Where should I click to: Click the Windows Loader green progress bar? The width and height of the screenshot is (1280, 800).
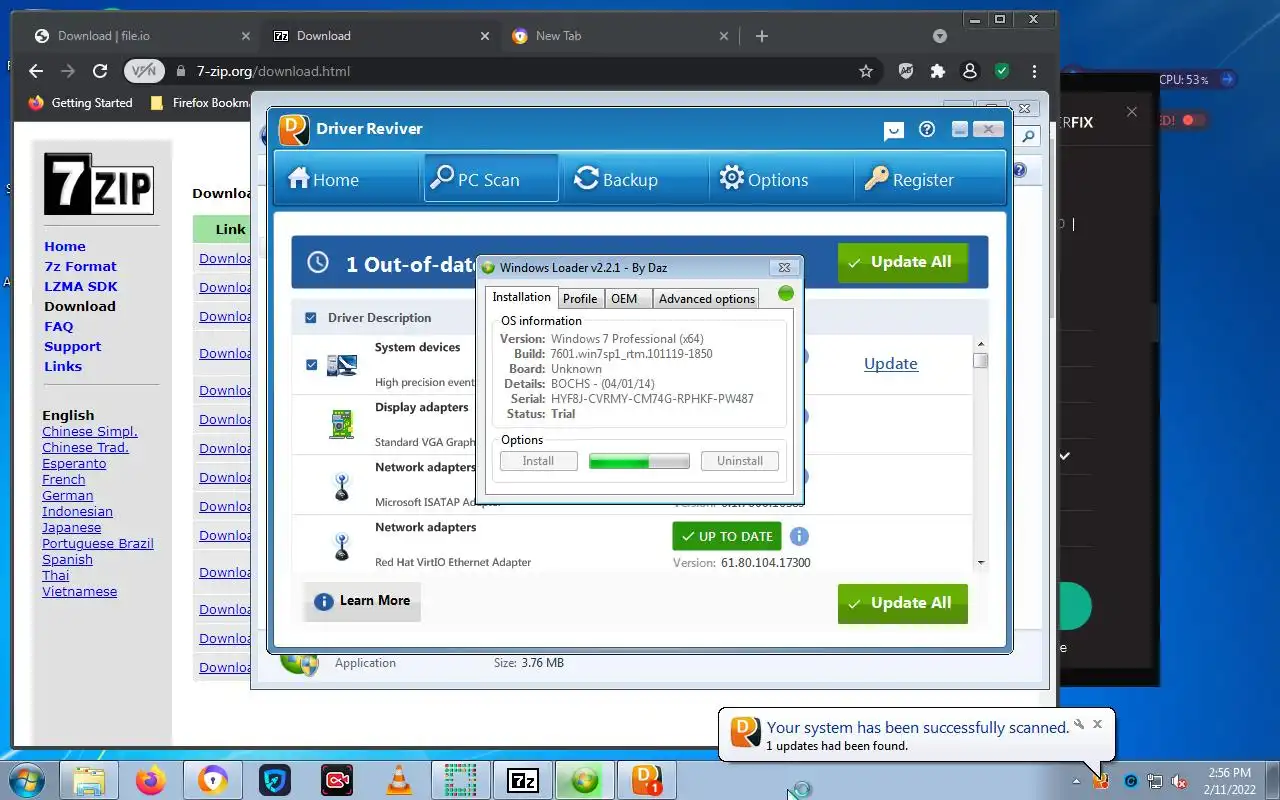click(x=639, y=461)
